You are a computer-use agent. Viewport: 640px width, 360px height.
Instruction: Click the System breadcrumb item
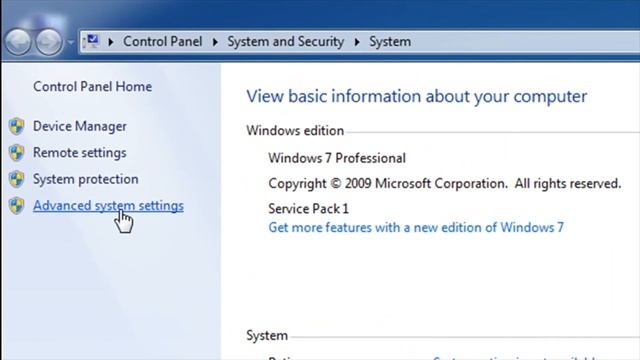click(390, 42)
